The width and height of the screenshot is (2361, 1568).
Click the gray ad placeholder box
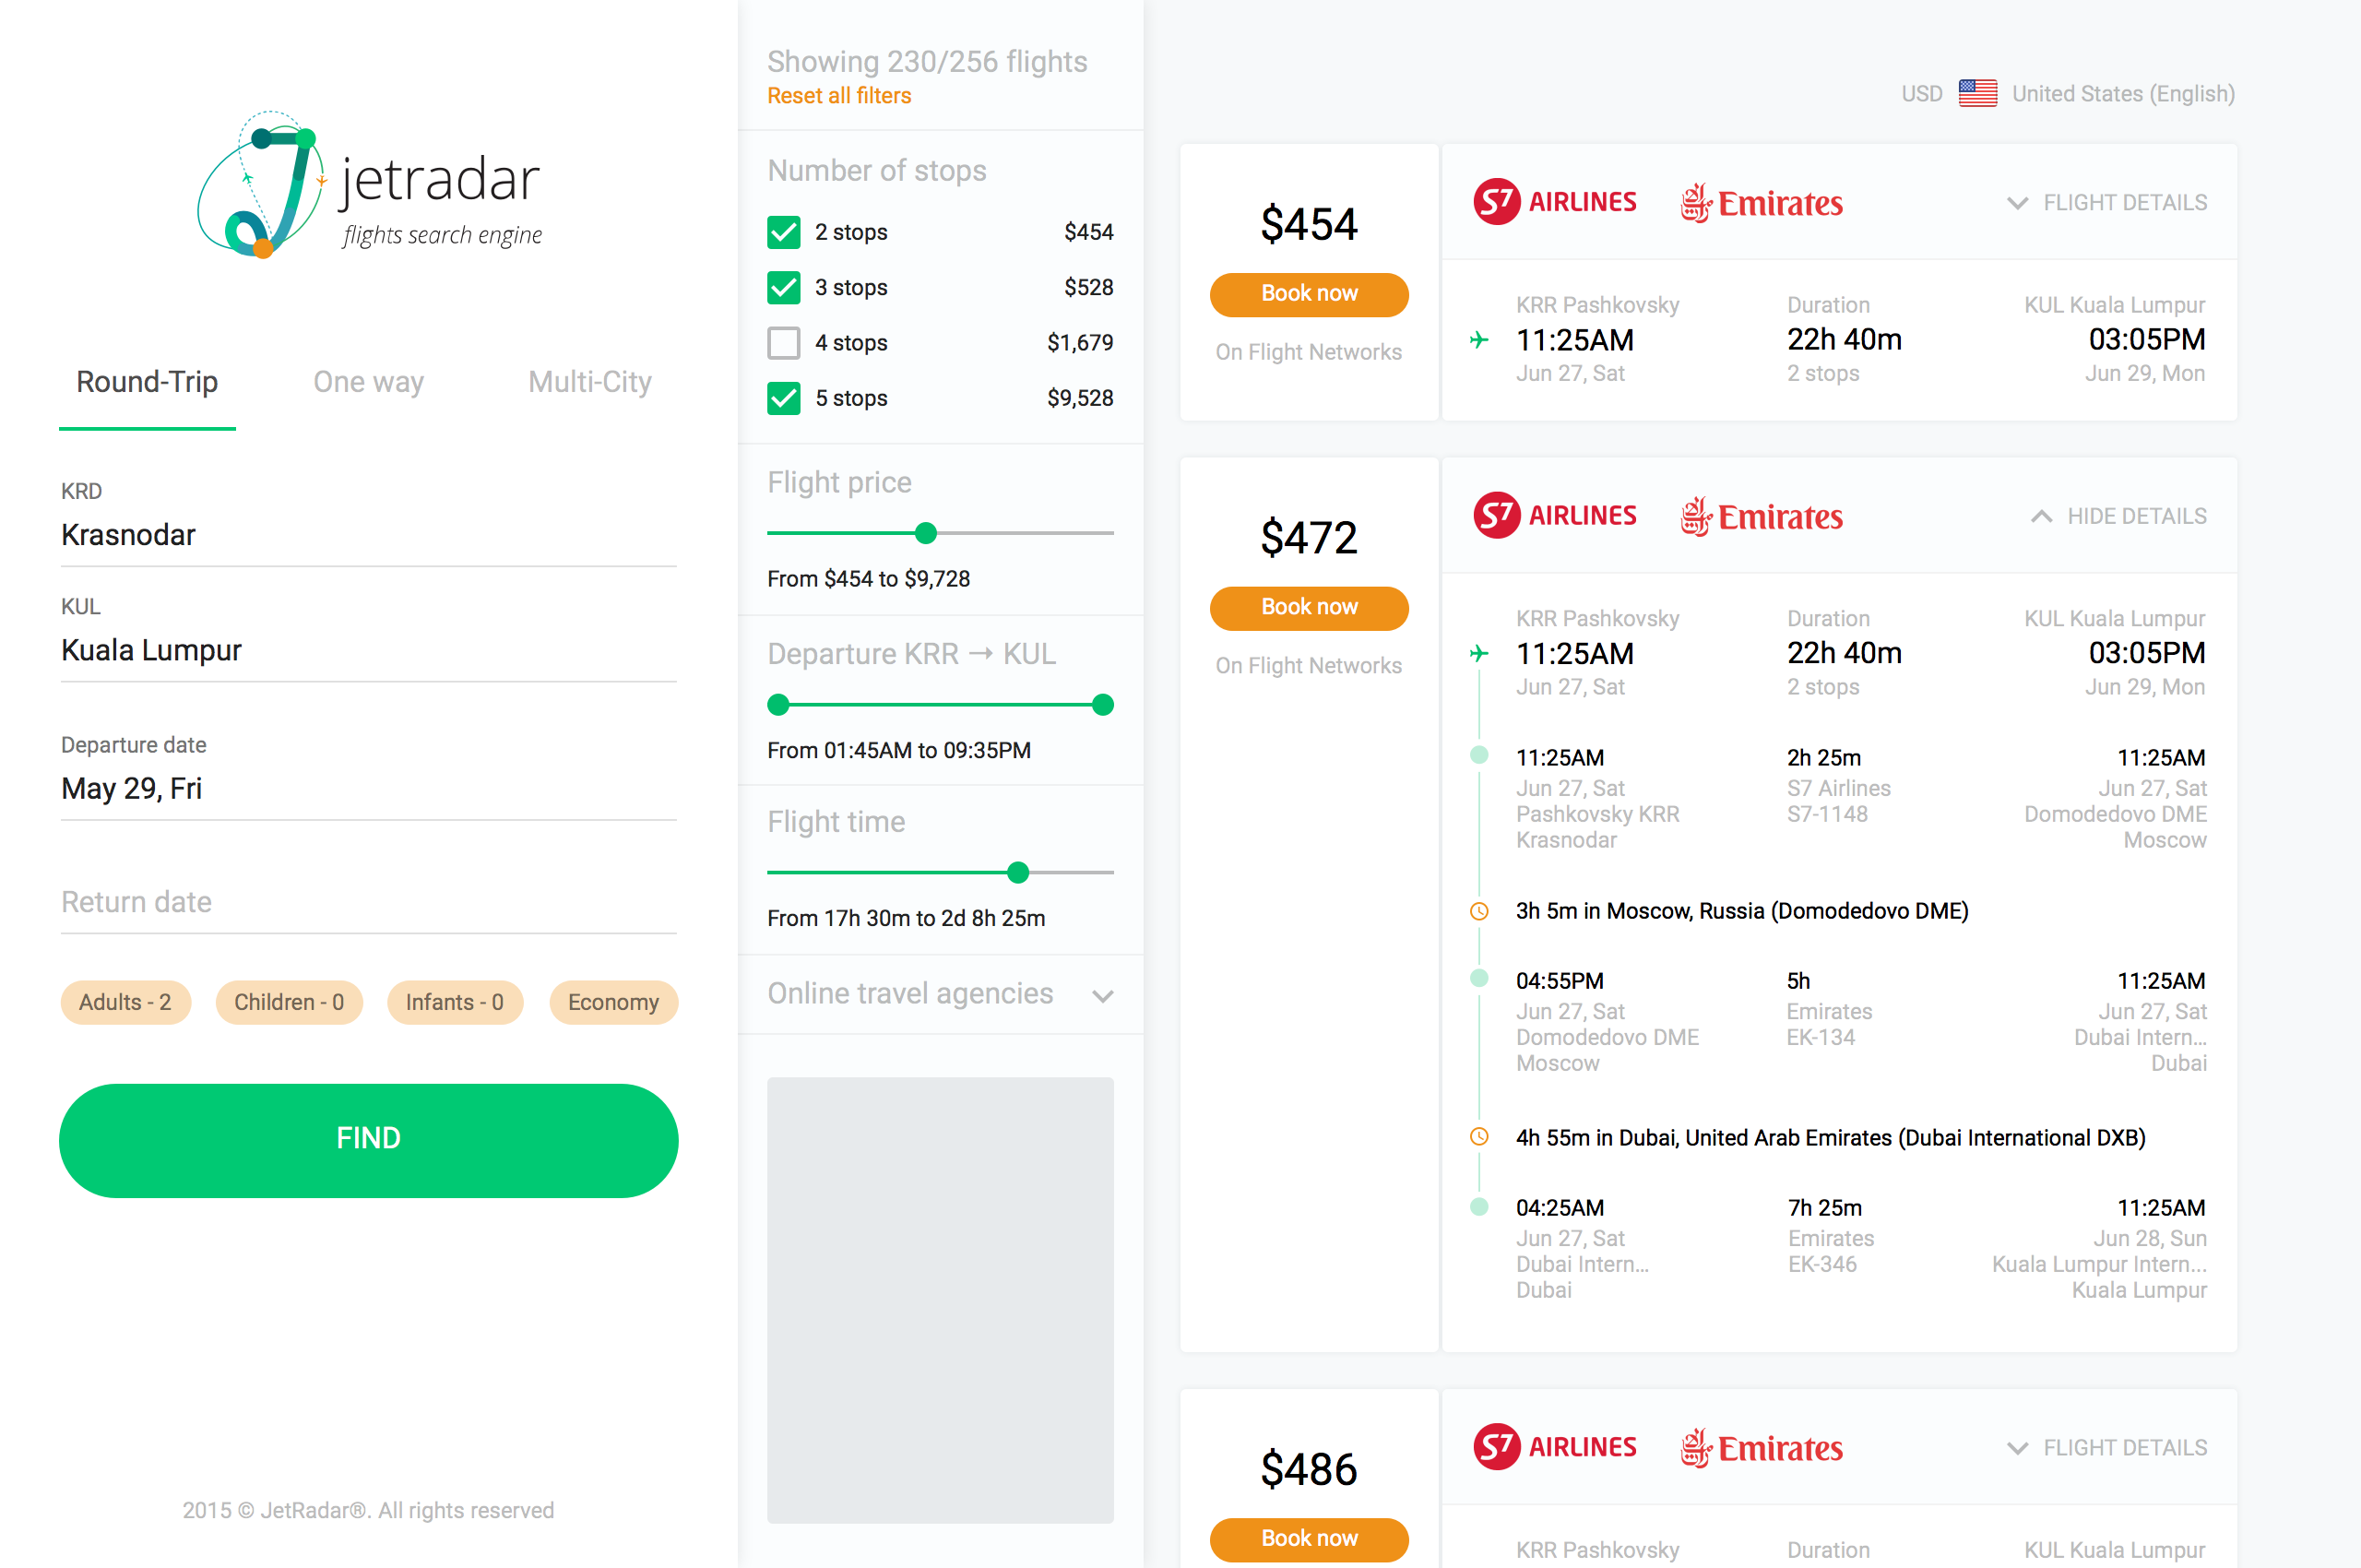(x=940, y=1300)
